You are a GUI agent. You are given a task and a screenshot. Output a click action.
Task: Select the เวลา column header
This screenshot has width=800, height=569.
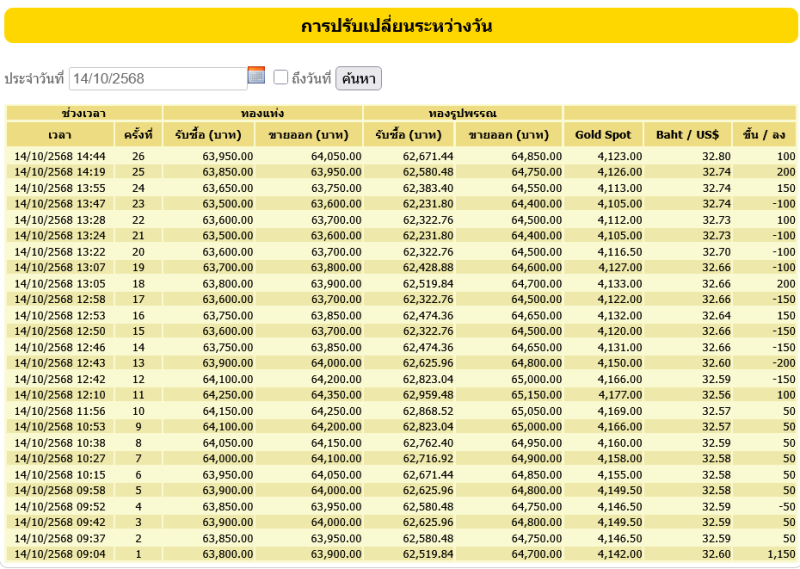[59, 135]
